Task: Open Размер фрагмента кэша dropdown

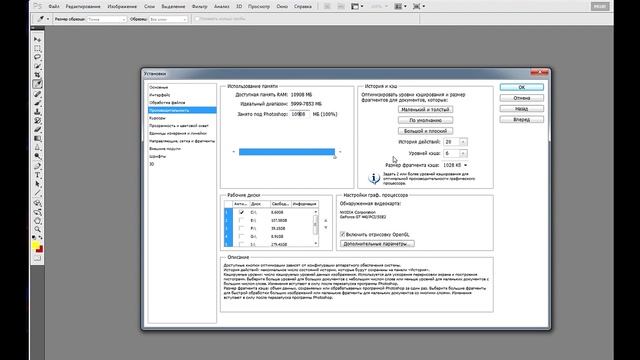Action: 455,165
